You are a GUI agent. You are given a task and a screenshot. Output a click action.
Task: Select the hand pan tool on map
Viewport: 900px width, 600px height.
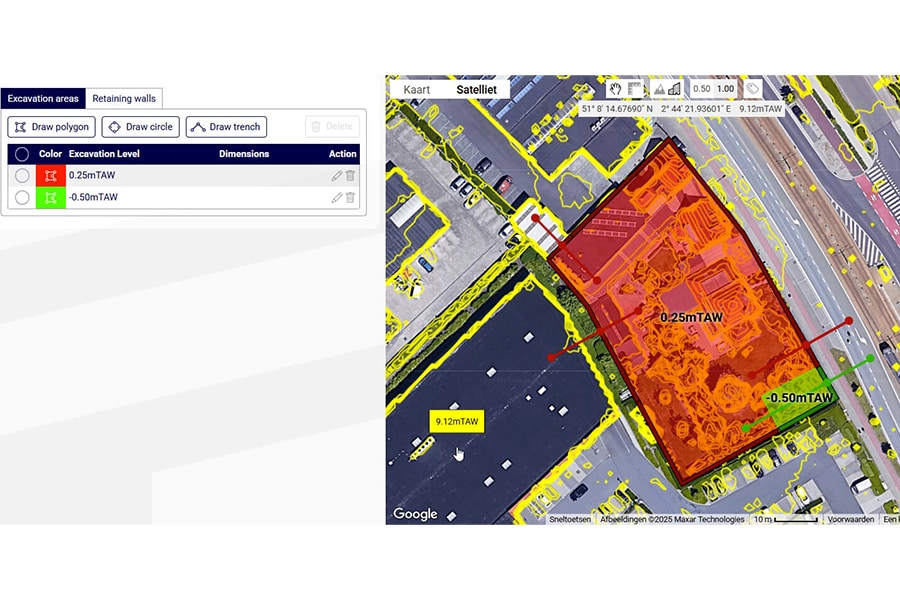(x=616, y=89)
